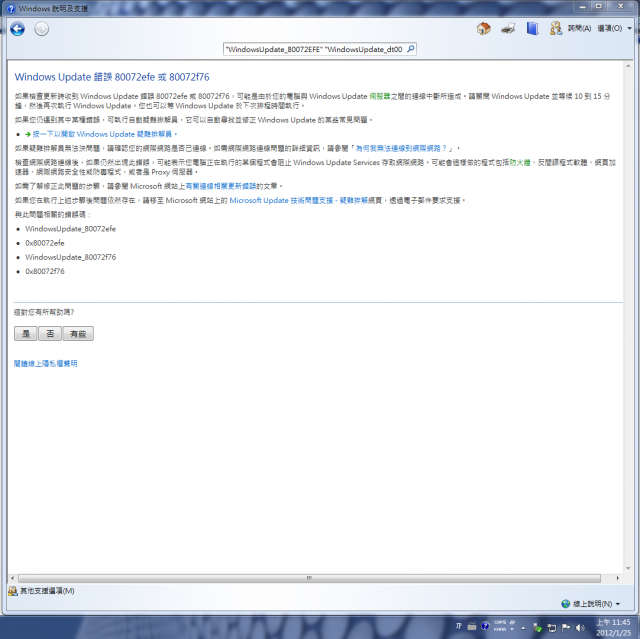Viewport: 640px width, 639px height.
Task: Follow the 有關連線相關更新錯誤 article link
Action: 221,186
